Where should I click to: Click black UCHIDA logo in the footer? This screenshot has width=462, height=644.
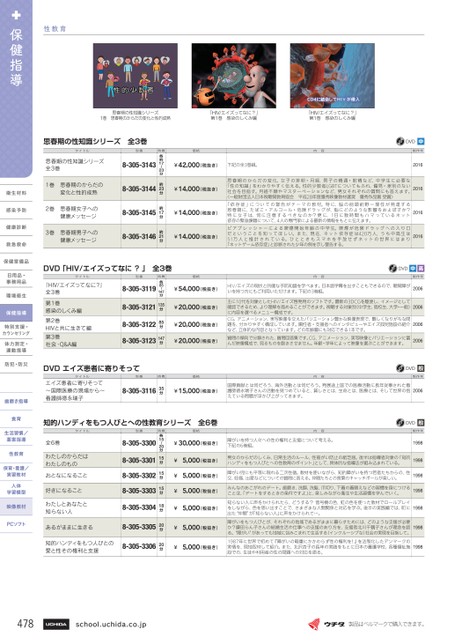click(56, 624)
